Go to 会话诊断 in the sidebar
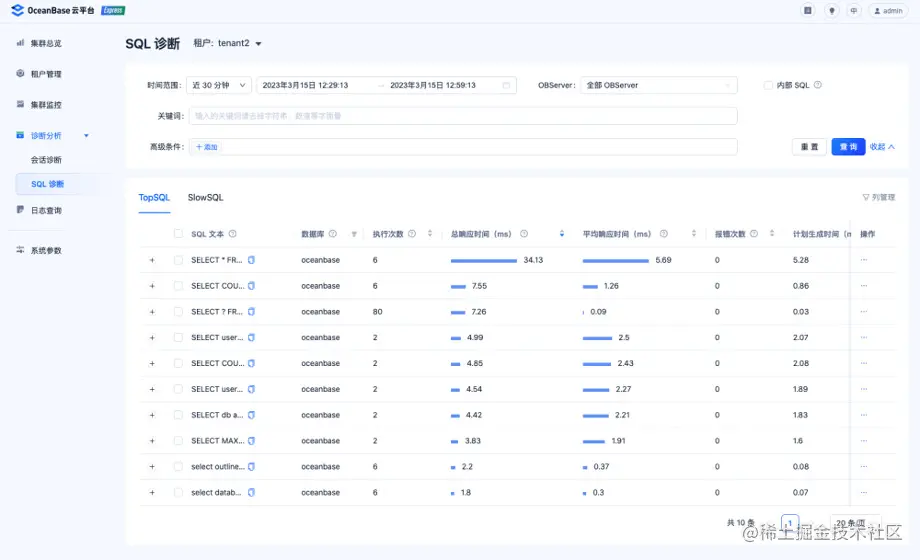The height and width of the screenshot is (560, 920). click(x=46, y=160)
